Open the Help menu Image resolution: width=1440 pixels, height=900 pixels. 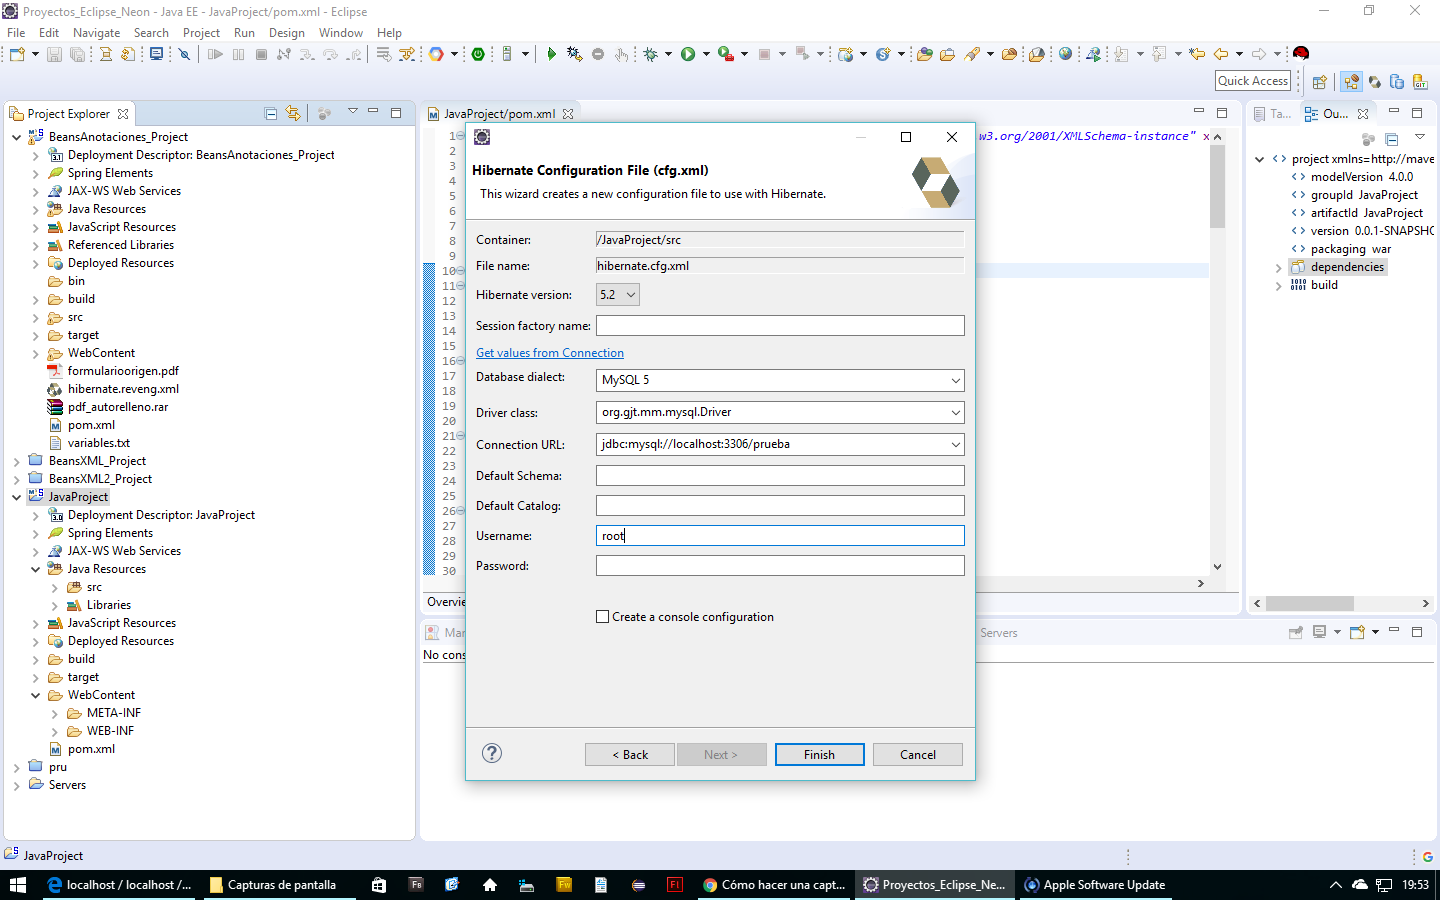[389, 33]
